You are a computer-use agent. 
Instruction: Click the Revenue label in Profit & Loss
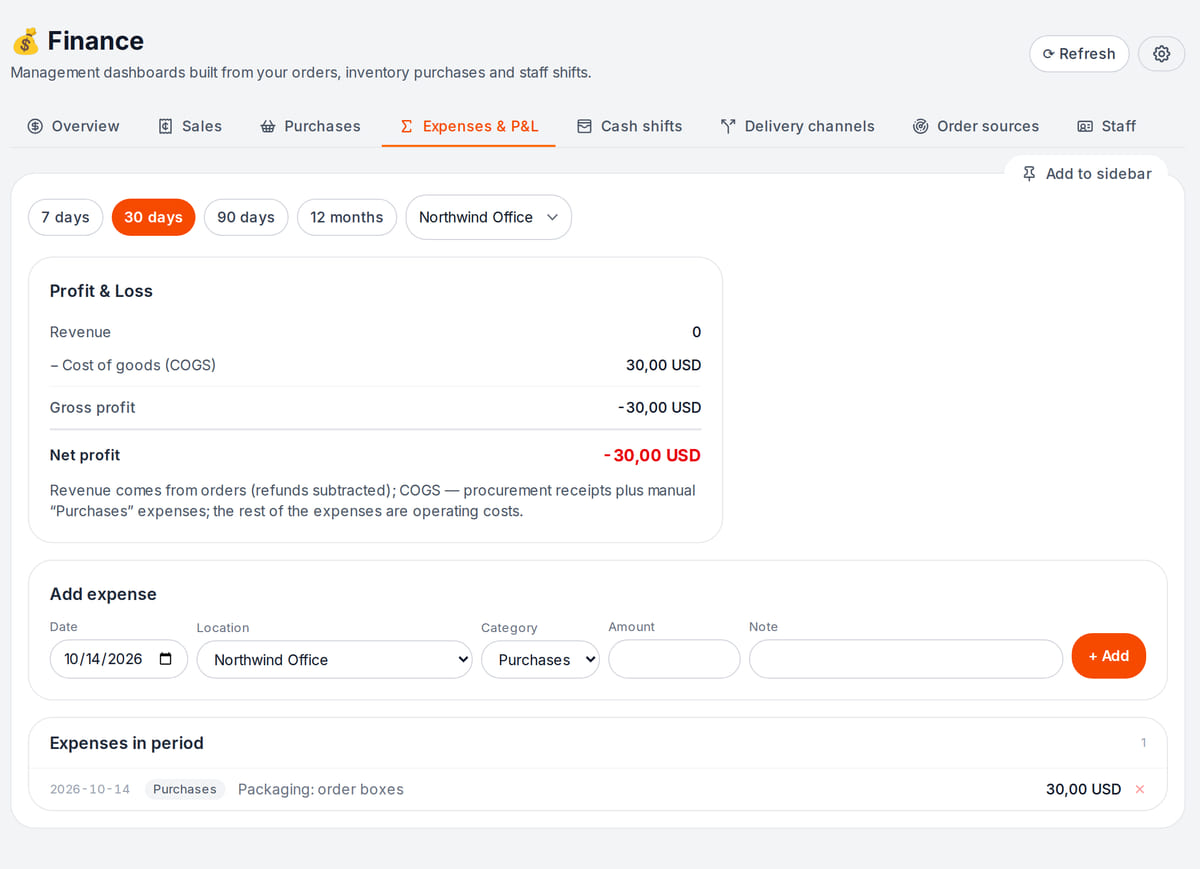coord(80,332)
